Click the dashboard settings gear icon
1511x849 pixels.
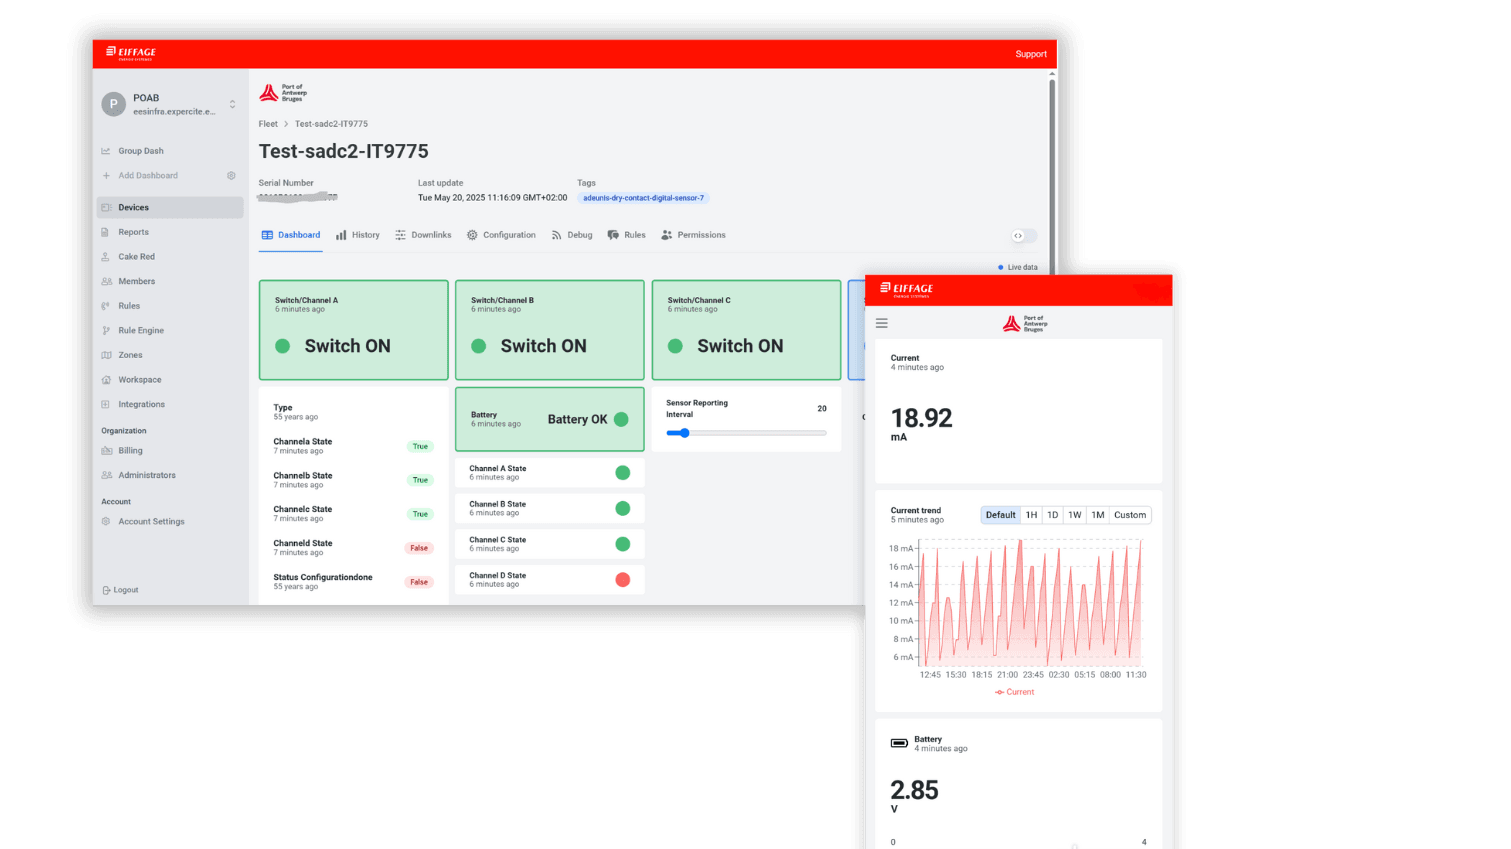point(231,176)
